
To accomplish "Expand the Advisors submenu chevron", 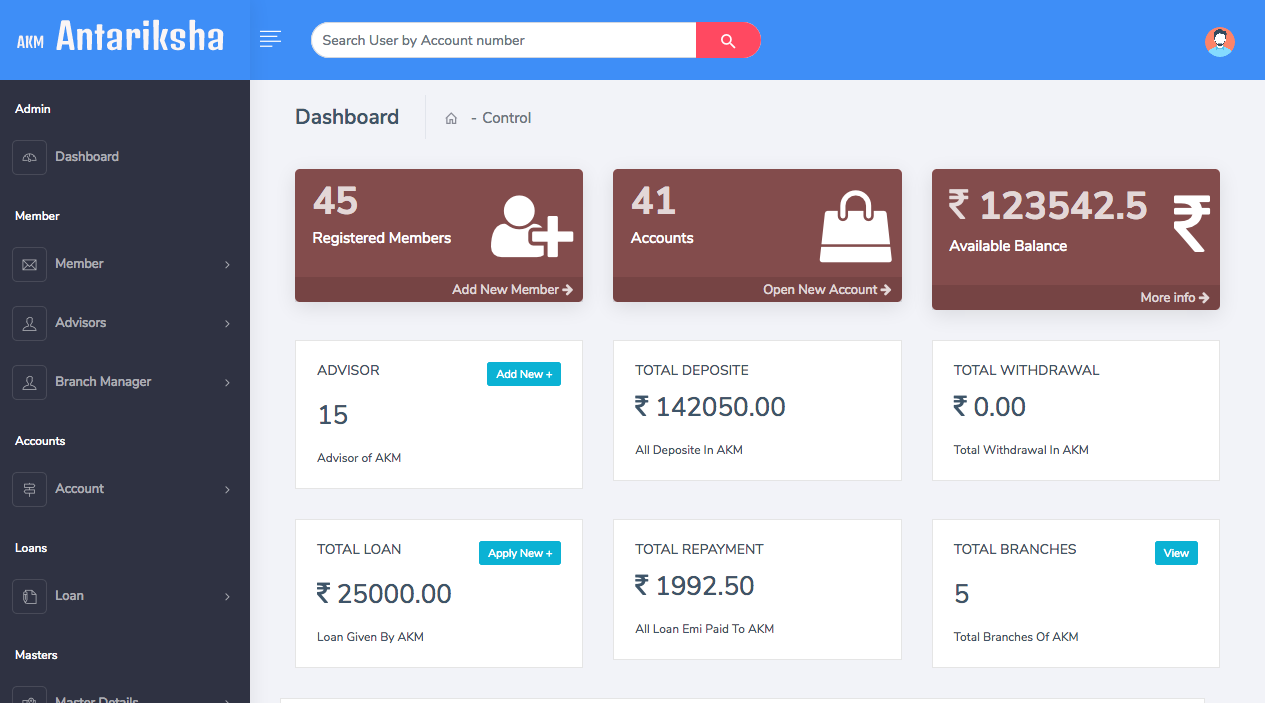I will [227, 324].
